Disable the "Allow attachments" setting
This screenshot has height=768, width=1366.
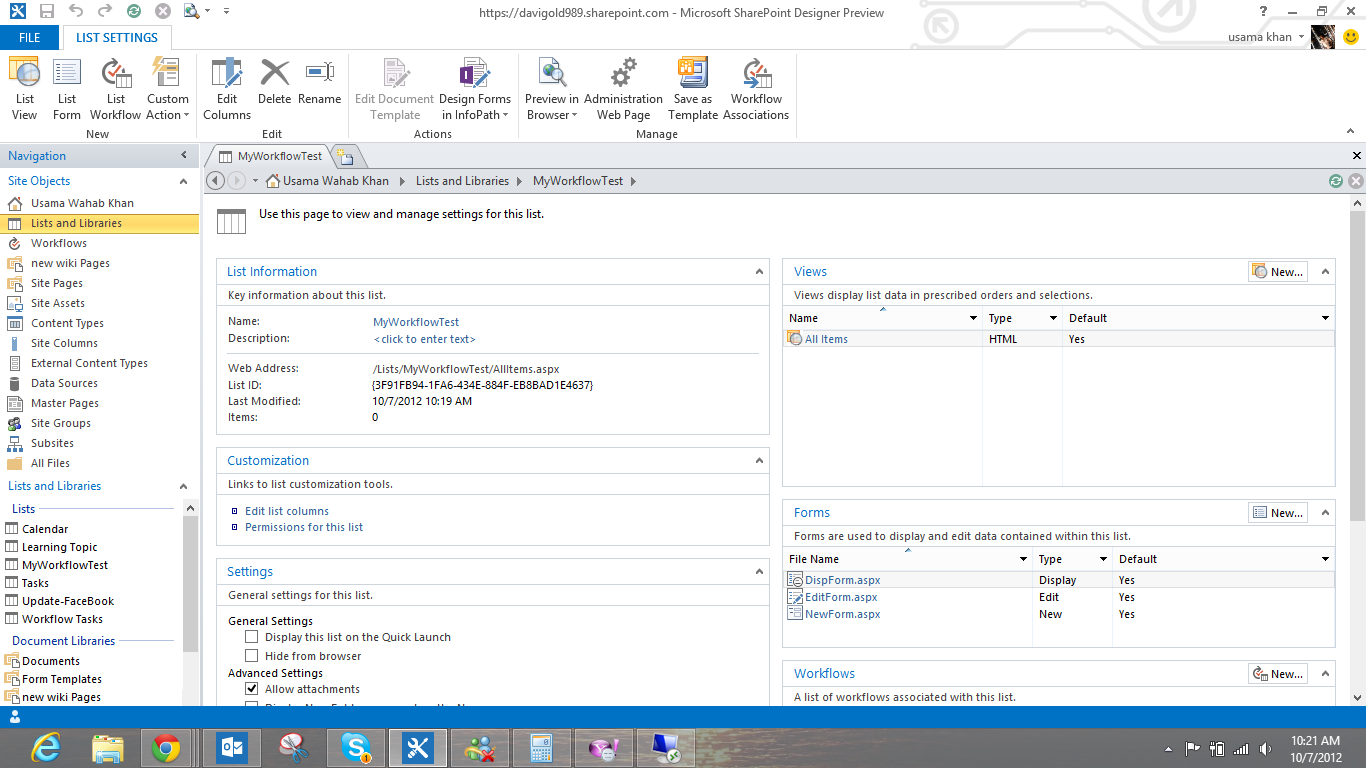tap(251, 688)
